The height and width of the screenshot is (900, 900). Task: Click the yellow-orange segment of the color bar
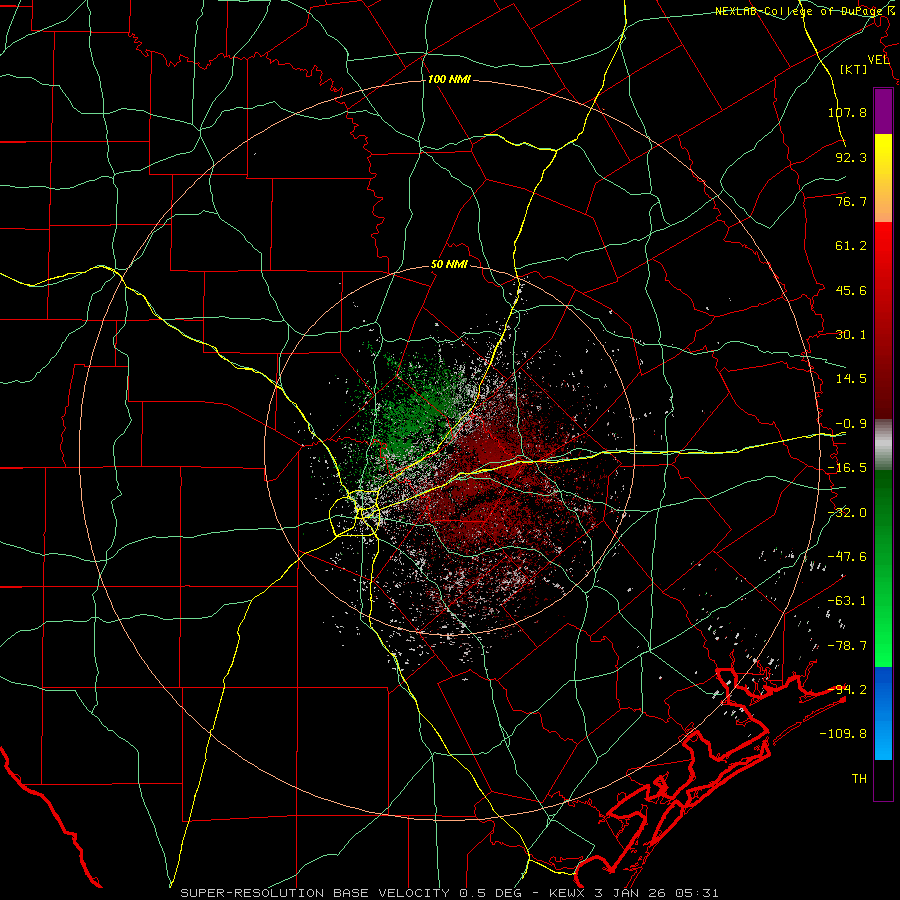pyautogui.click(x=883, y=178)
